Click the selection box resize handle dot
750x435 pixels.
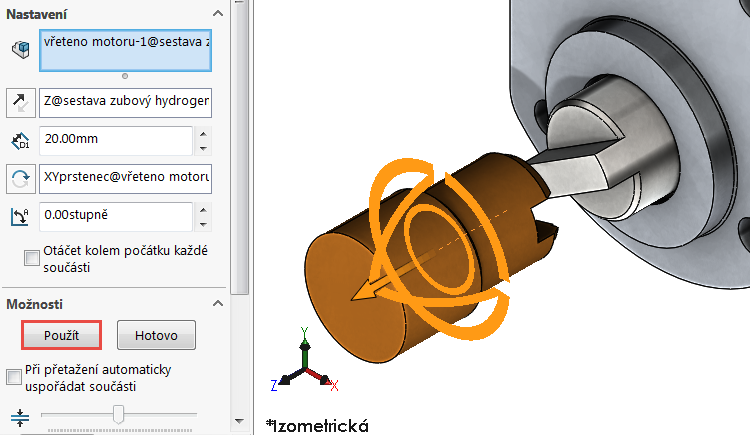click(x=125, y=76)
